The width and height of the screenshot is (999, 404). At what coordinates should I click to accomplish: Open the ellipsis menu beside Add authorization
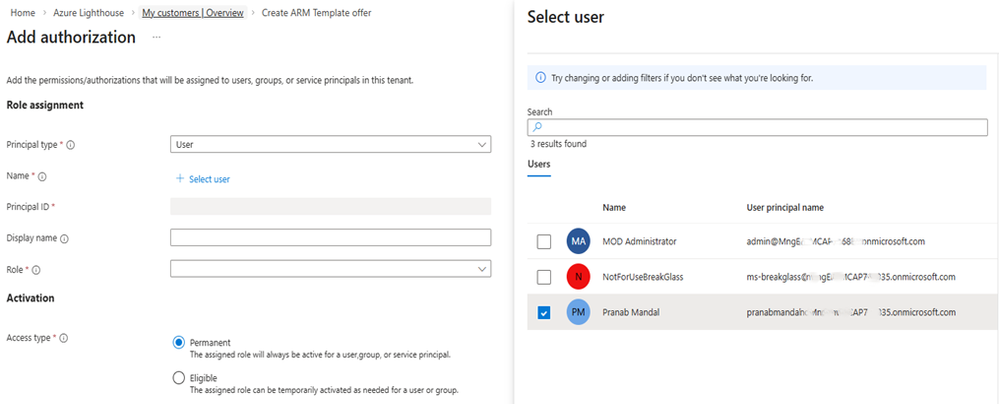[156, 38]
